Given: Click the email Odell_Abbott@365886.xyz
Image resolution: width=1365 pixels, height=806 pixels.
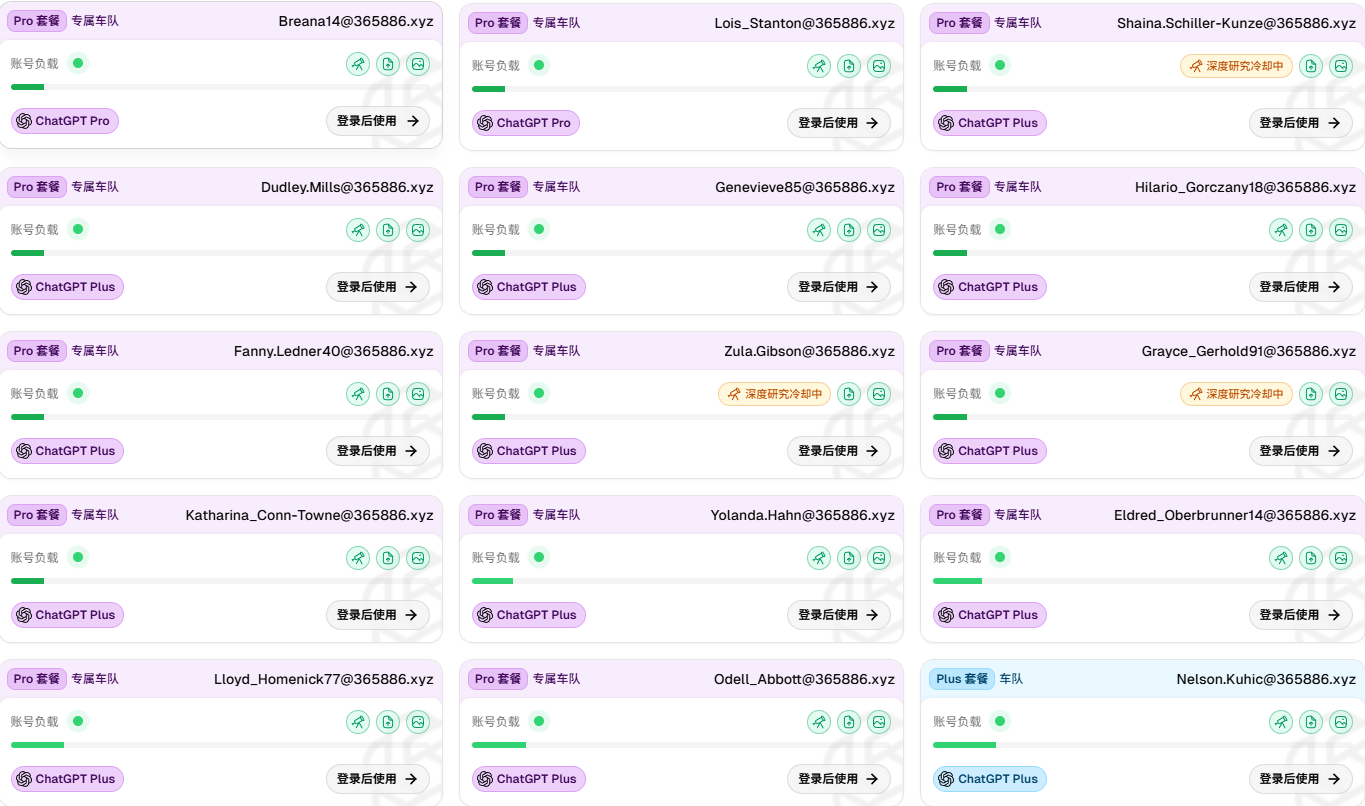Looking at the screenshot, I should 804,679.
